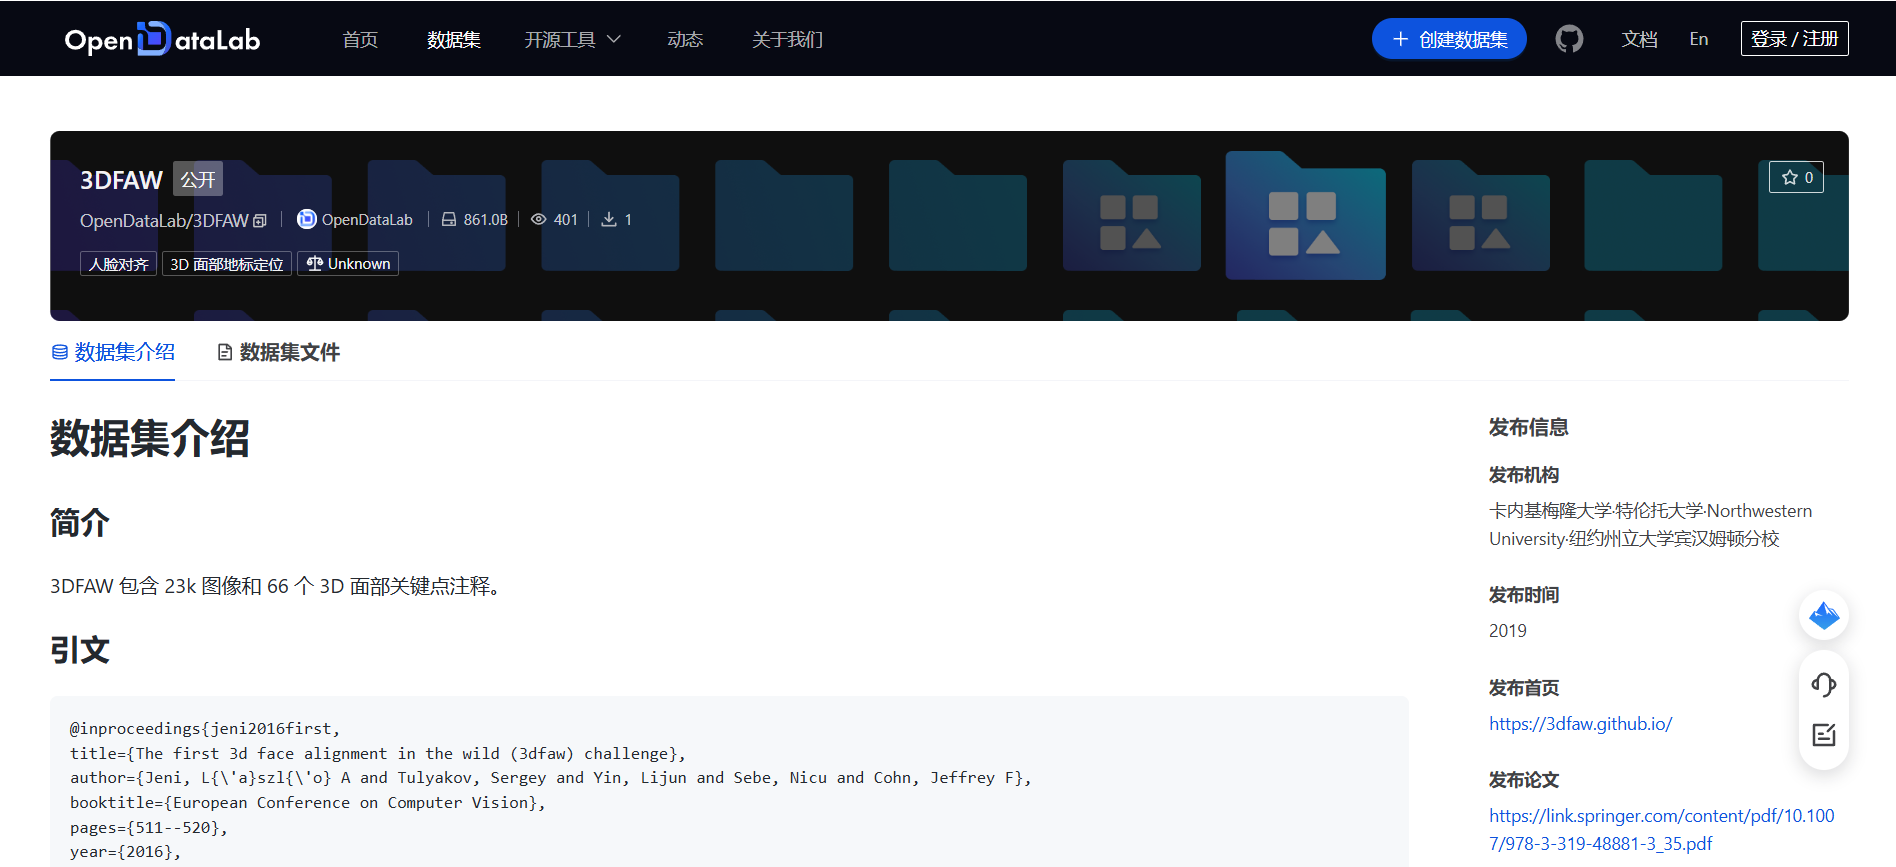Expand the 开源工具 dropdown menu

pos(573,39)
